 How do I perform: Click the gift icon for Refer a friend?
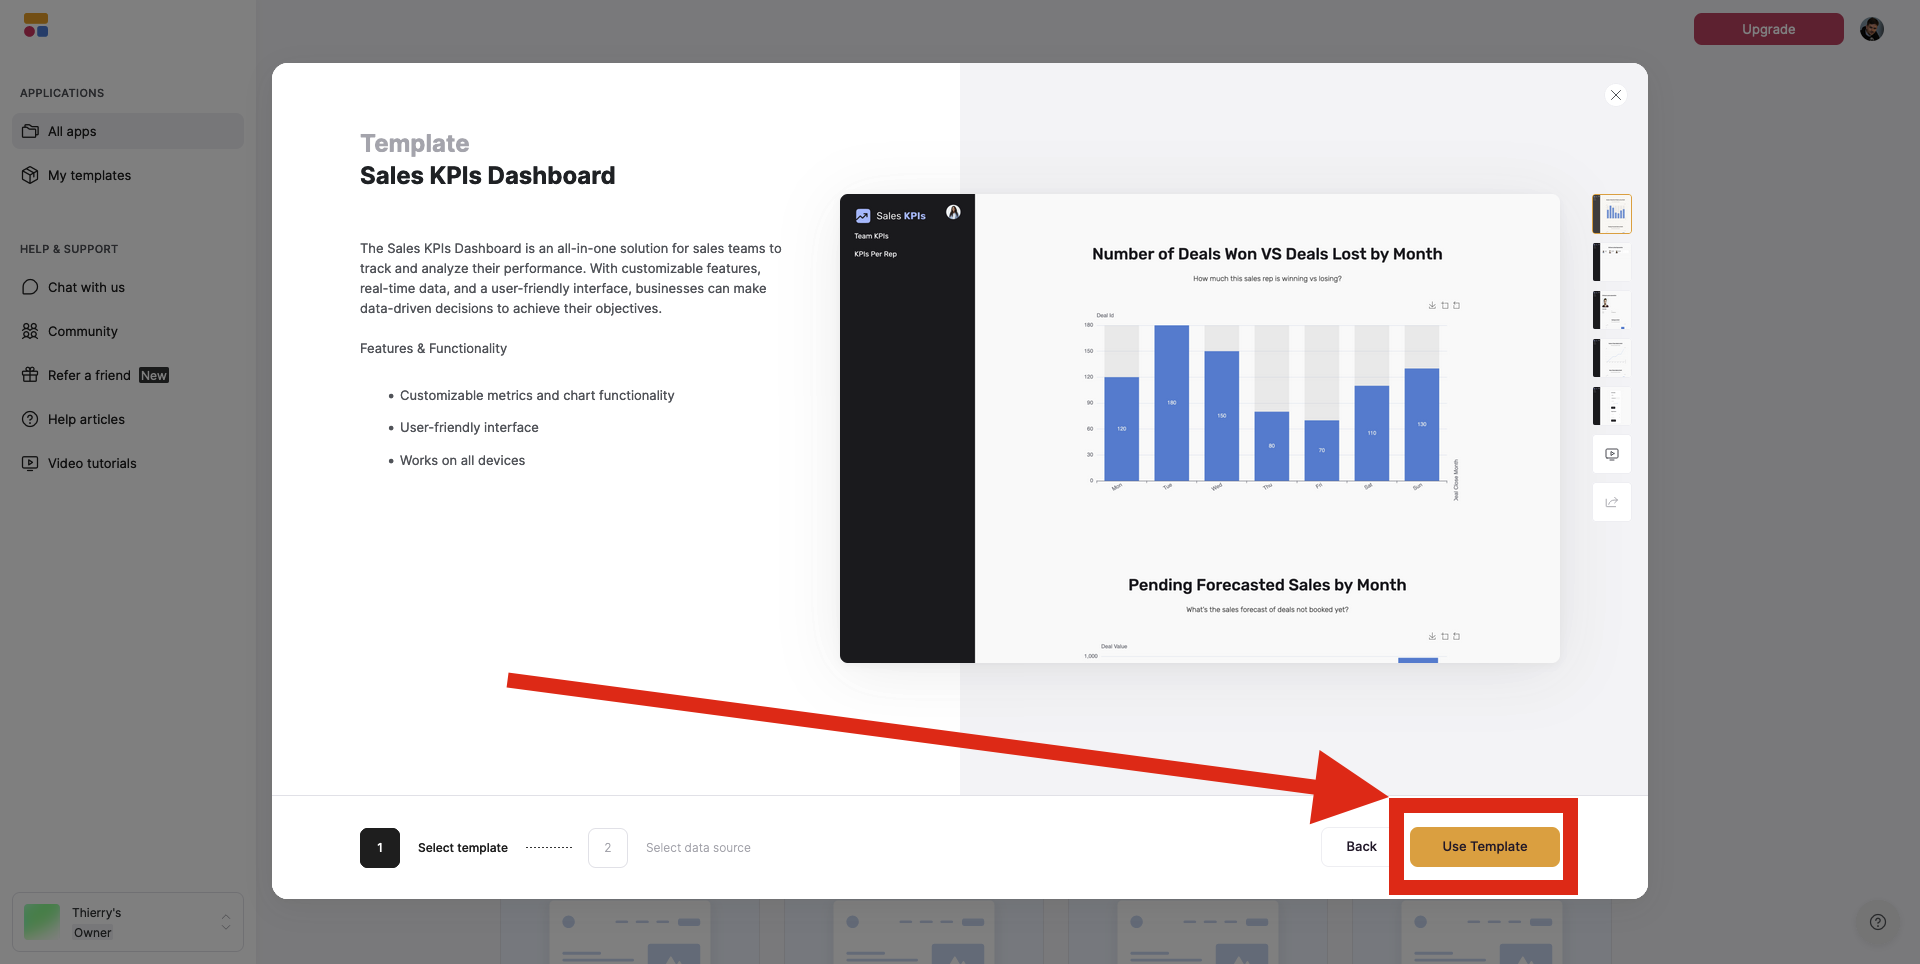tap(30, 375)
